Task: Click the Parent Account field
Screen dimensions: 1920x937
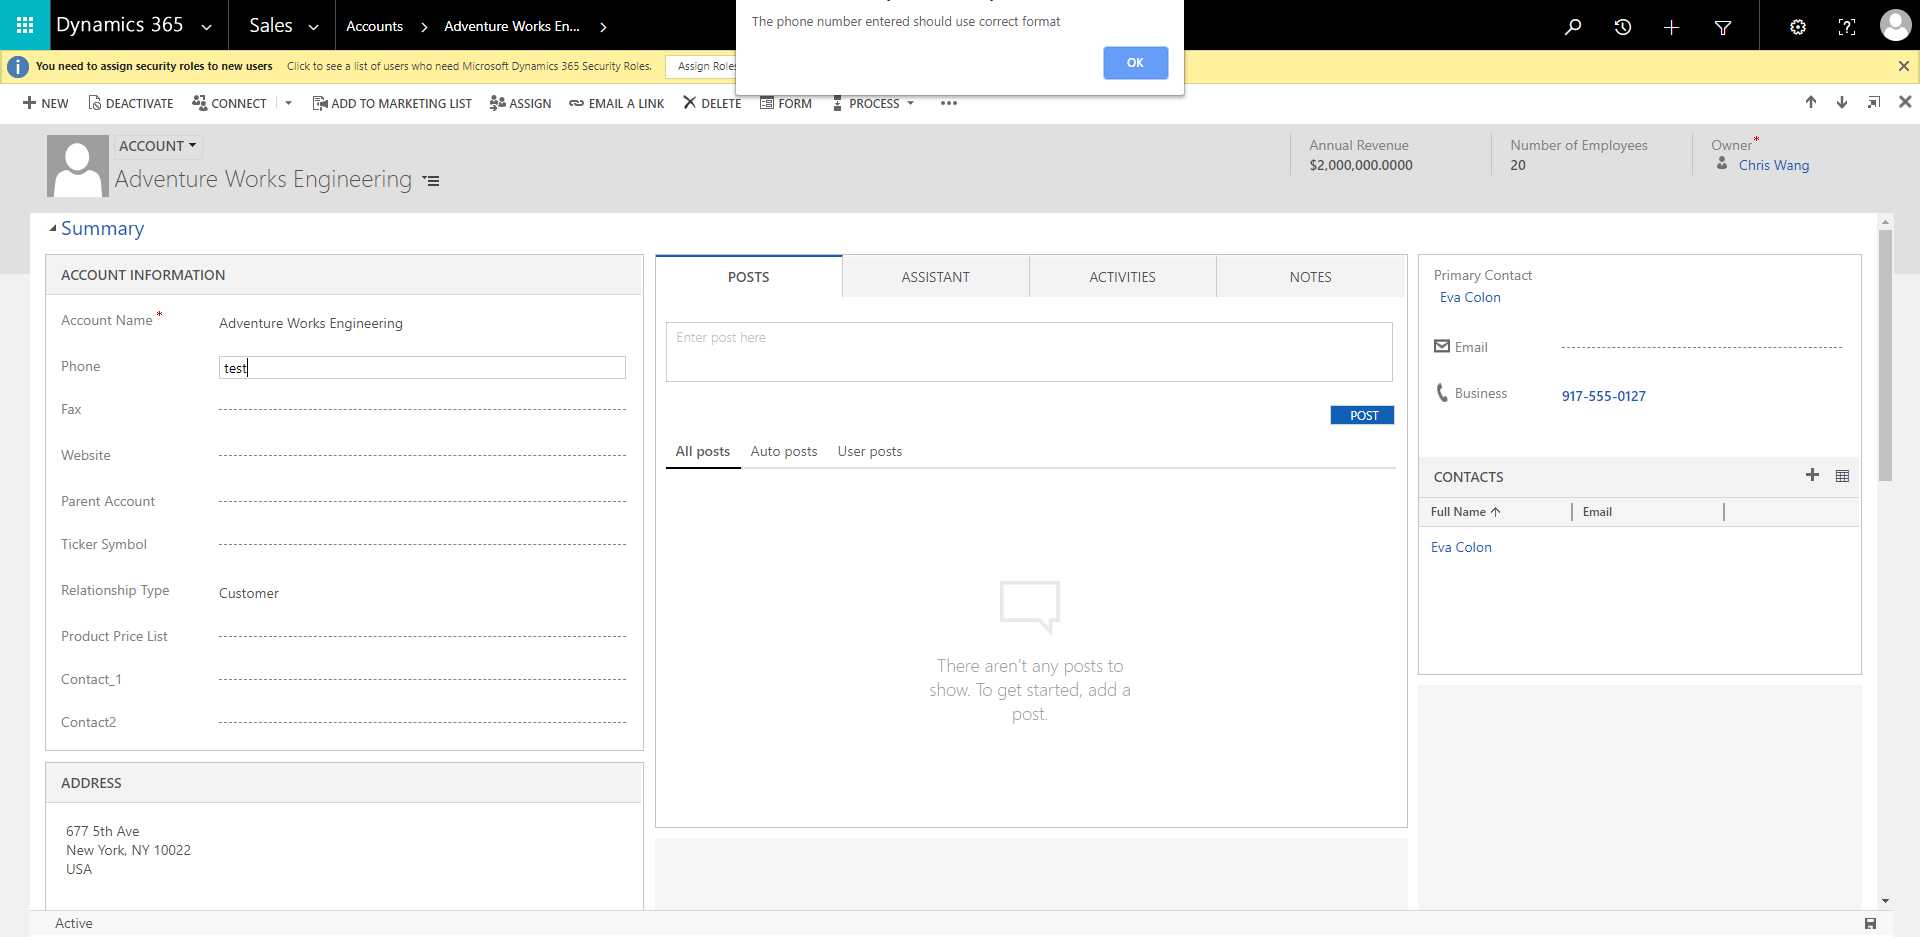Action: (422, 501)
